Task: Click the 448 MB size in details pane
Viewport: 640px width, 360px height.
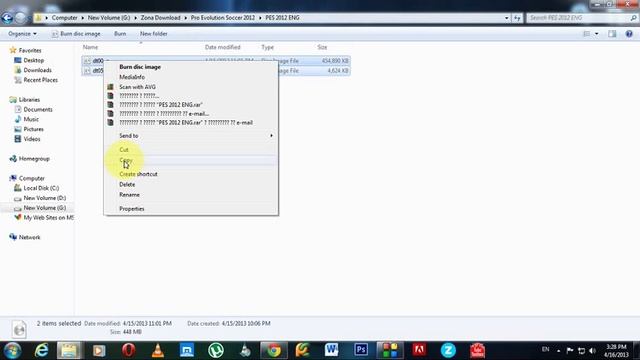Action: point(132,332)
